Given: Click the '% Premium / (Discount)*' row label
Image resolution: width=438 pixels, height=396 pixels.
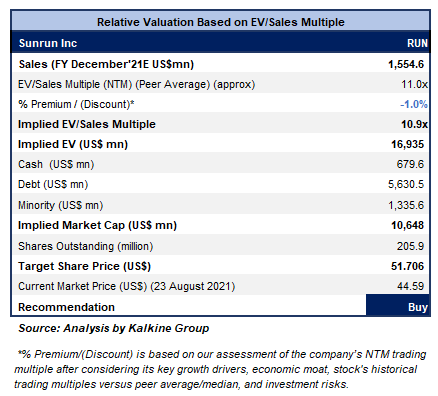Looking at the screenshot, I should tap(76, 104).
